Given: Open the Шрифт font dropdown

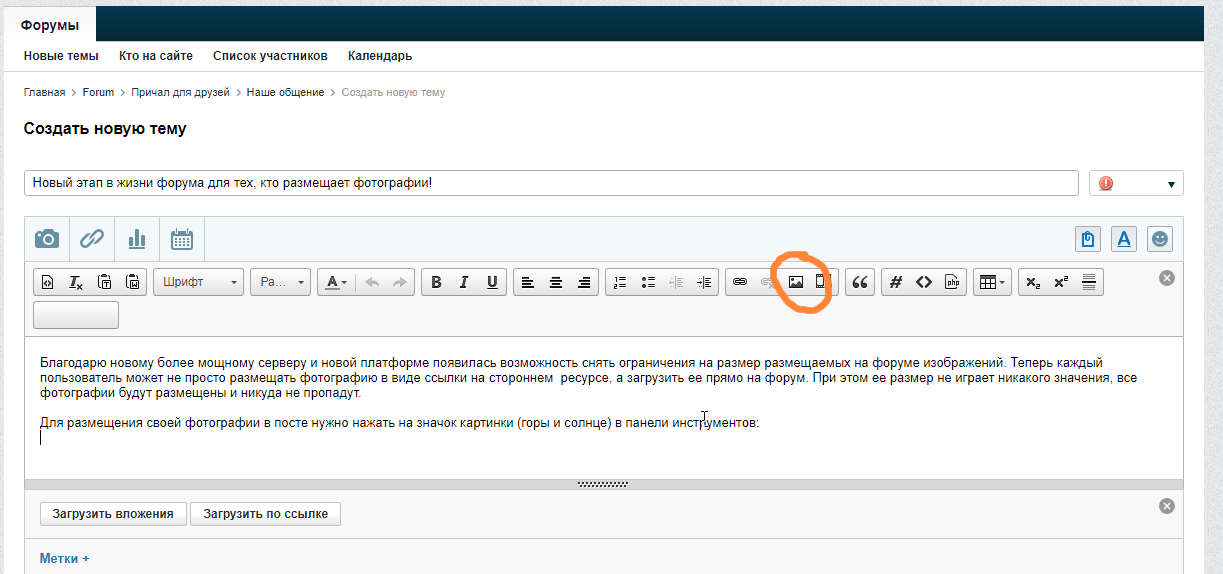Looking at the screenshot, I should [198, 282].
